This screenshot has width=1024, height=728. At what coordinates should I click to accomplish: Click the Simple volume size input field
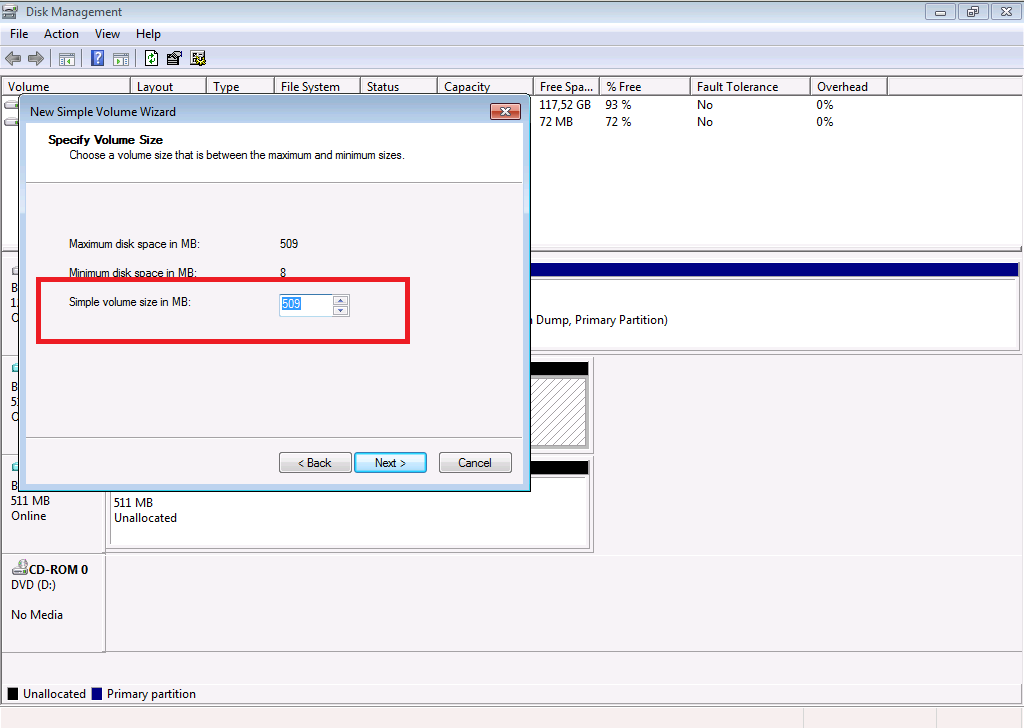tap(305, 304)
